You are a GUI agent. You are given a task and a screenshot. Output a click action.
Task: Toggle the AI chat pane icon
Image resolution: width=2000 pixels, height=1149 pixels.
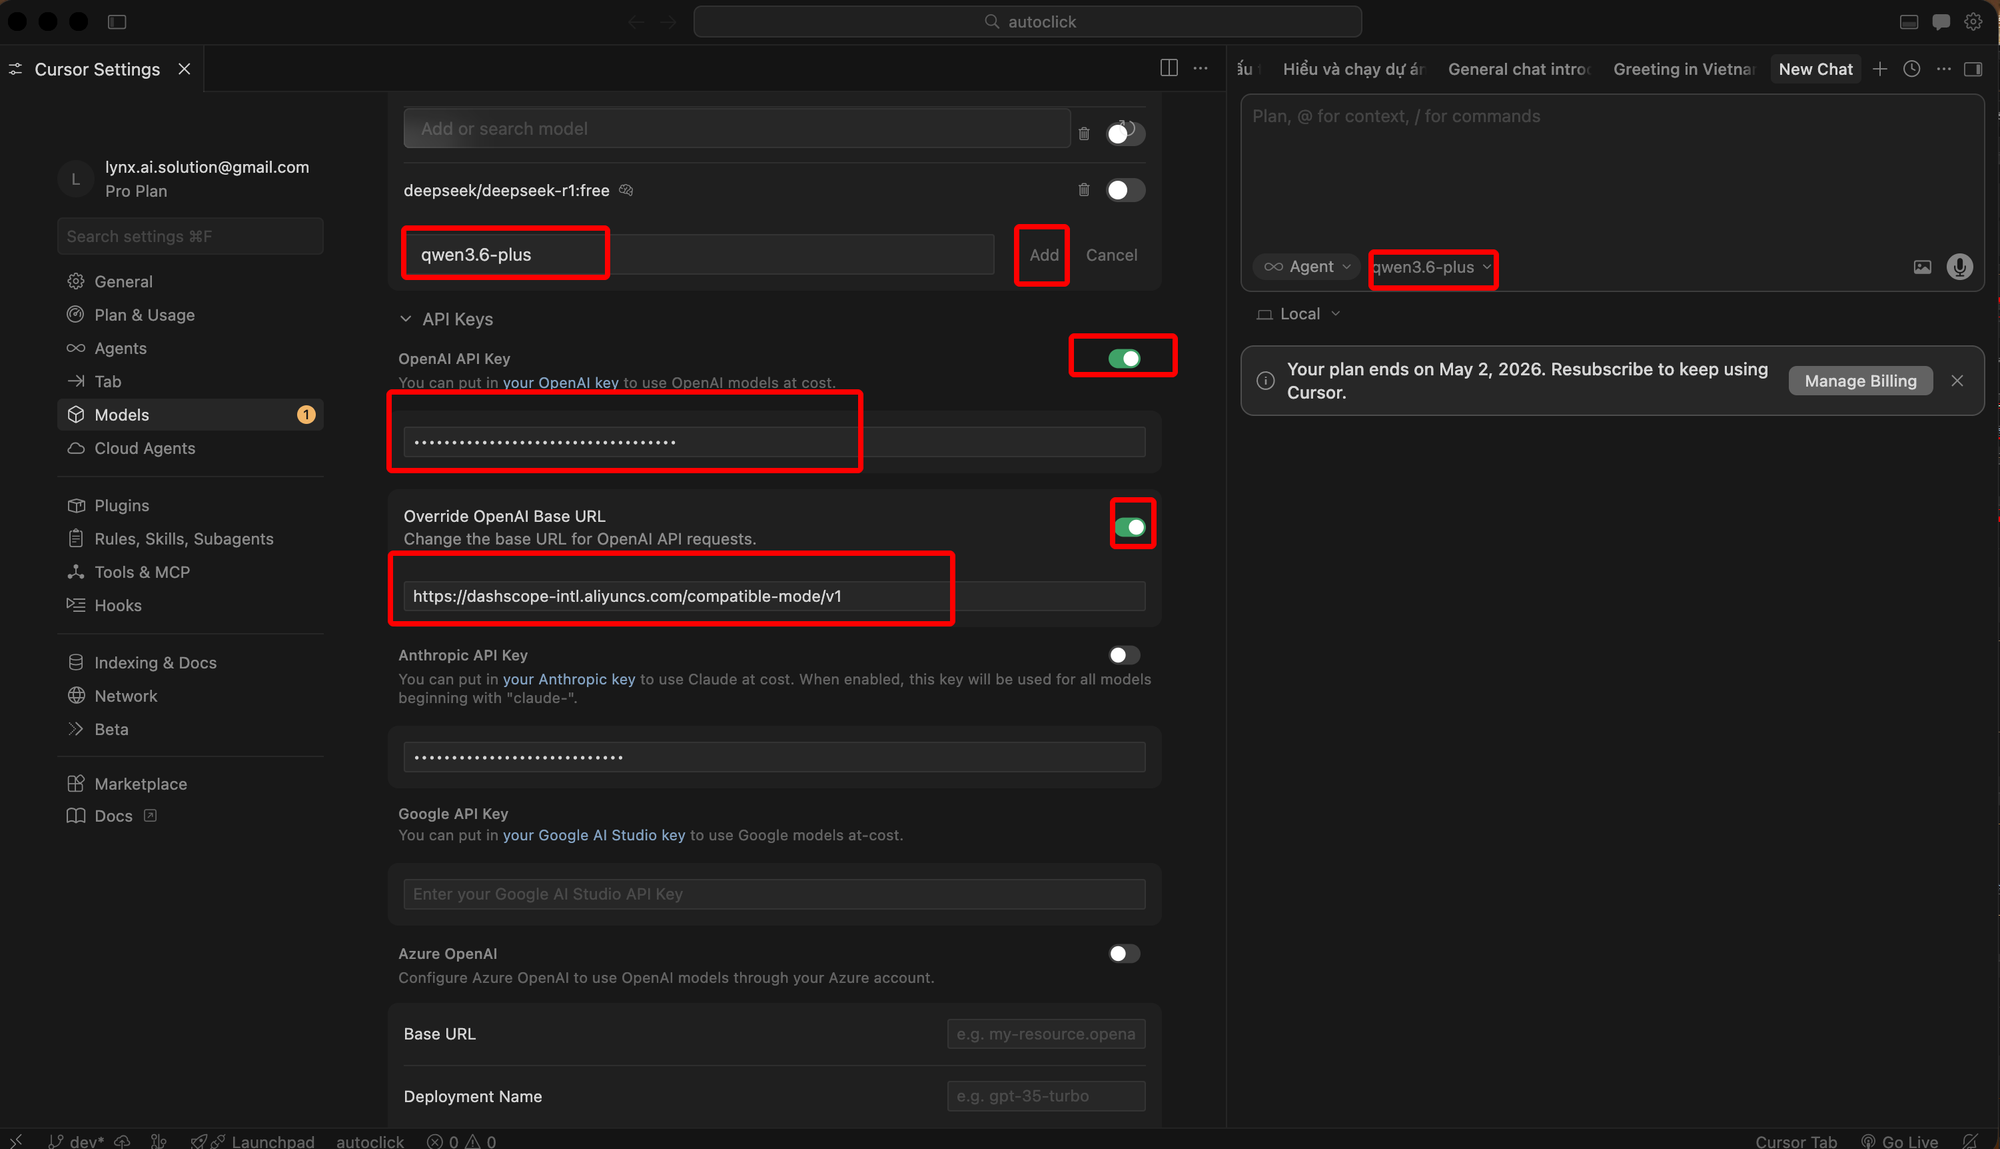click(1941, 21)
